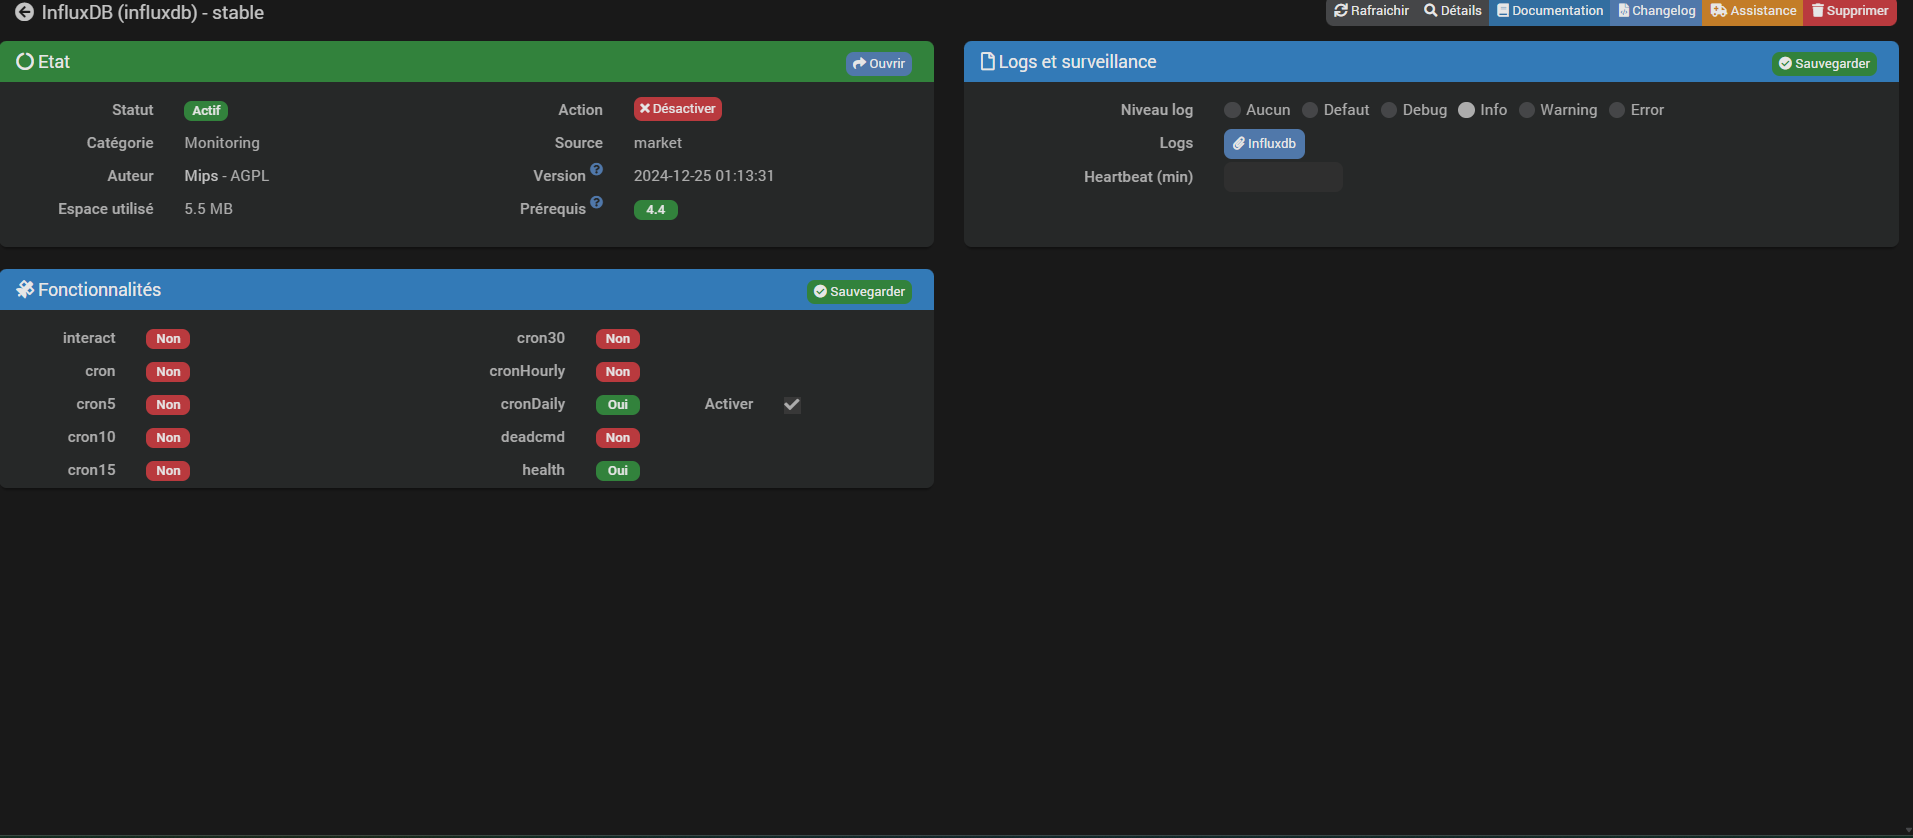Click the Fonctionnalités puzzle icon
Image resolution: width=1913 pixels, height=838 pixels.
(x=25, y=290)
